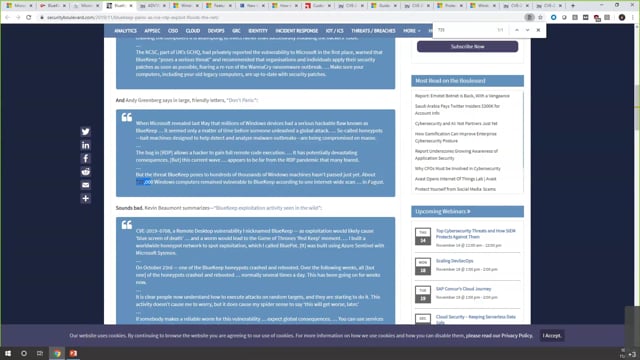Open Chrome three-dot menu
The width and height of the screenshot is (640, 360).
(633, 17)
